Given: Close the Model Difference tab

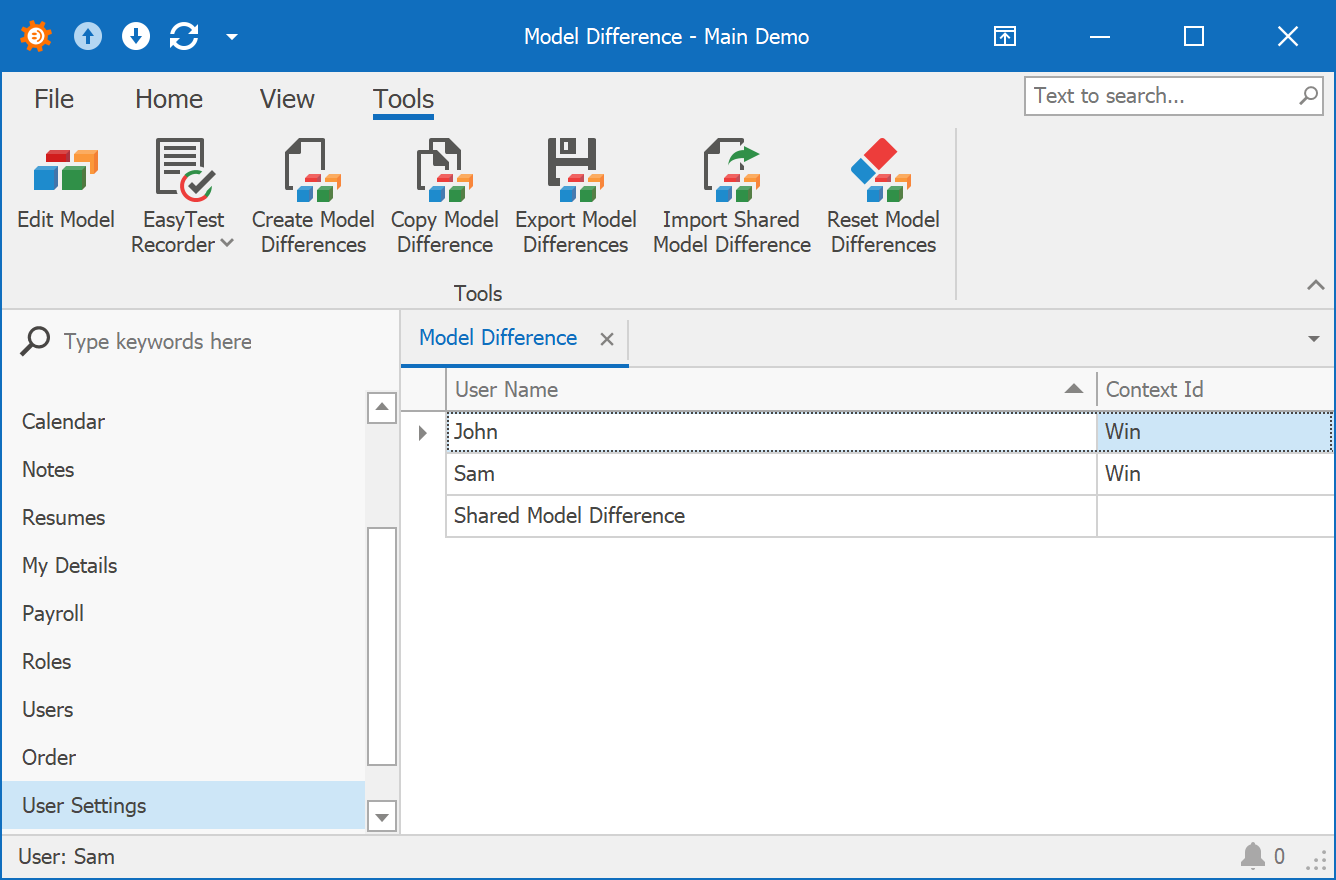Looking at the screenshot, I should click(606, 339).
